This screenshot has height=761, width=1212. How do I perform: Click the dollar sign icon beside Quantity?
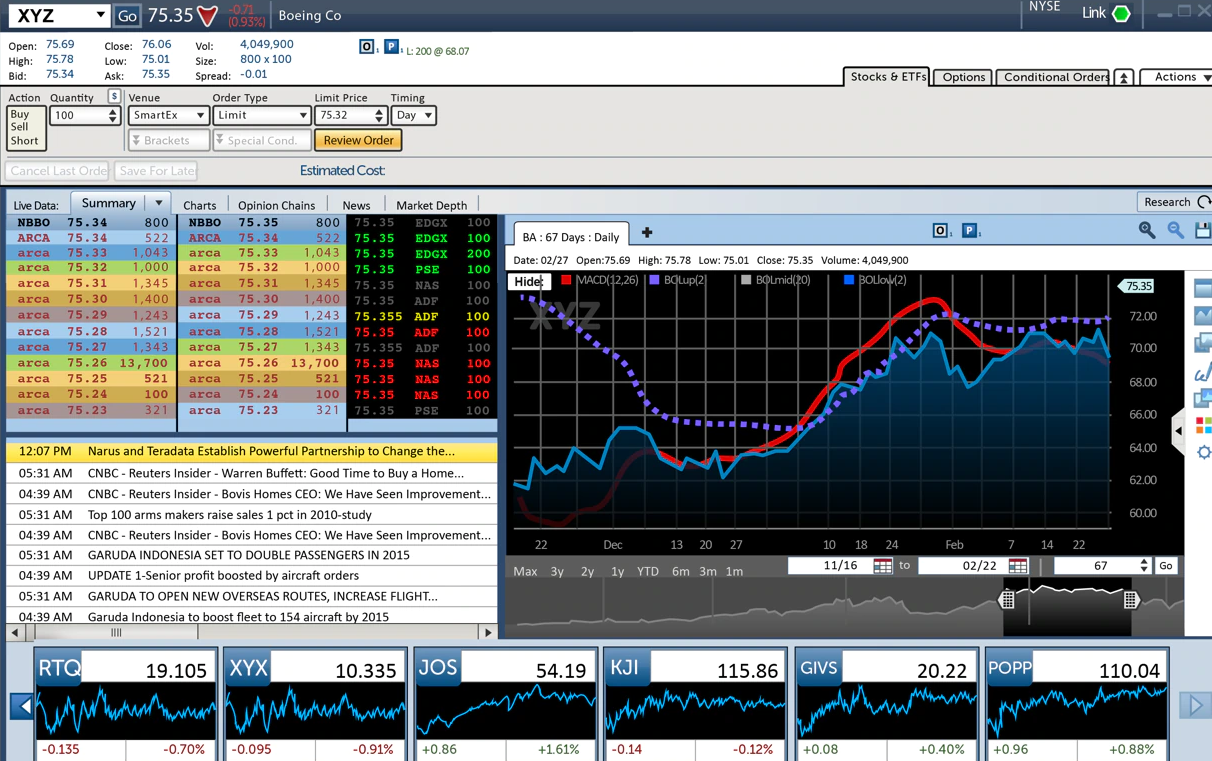(113, 97)
